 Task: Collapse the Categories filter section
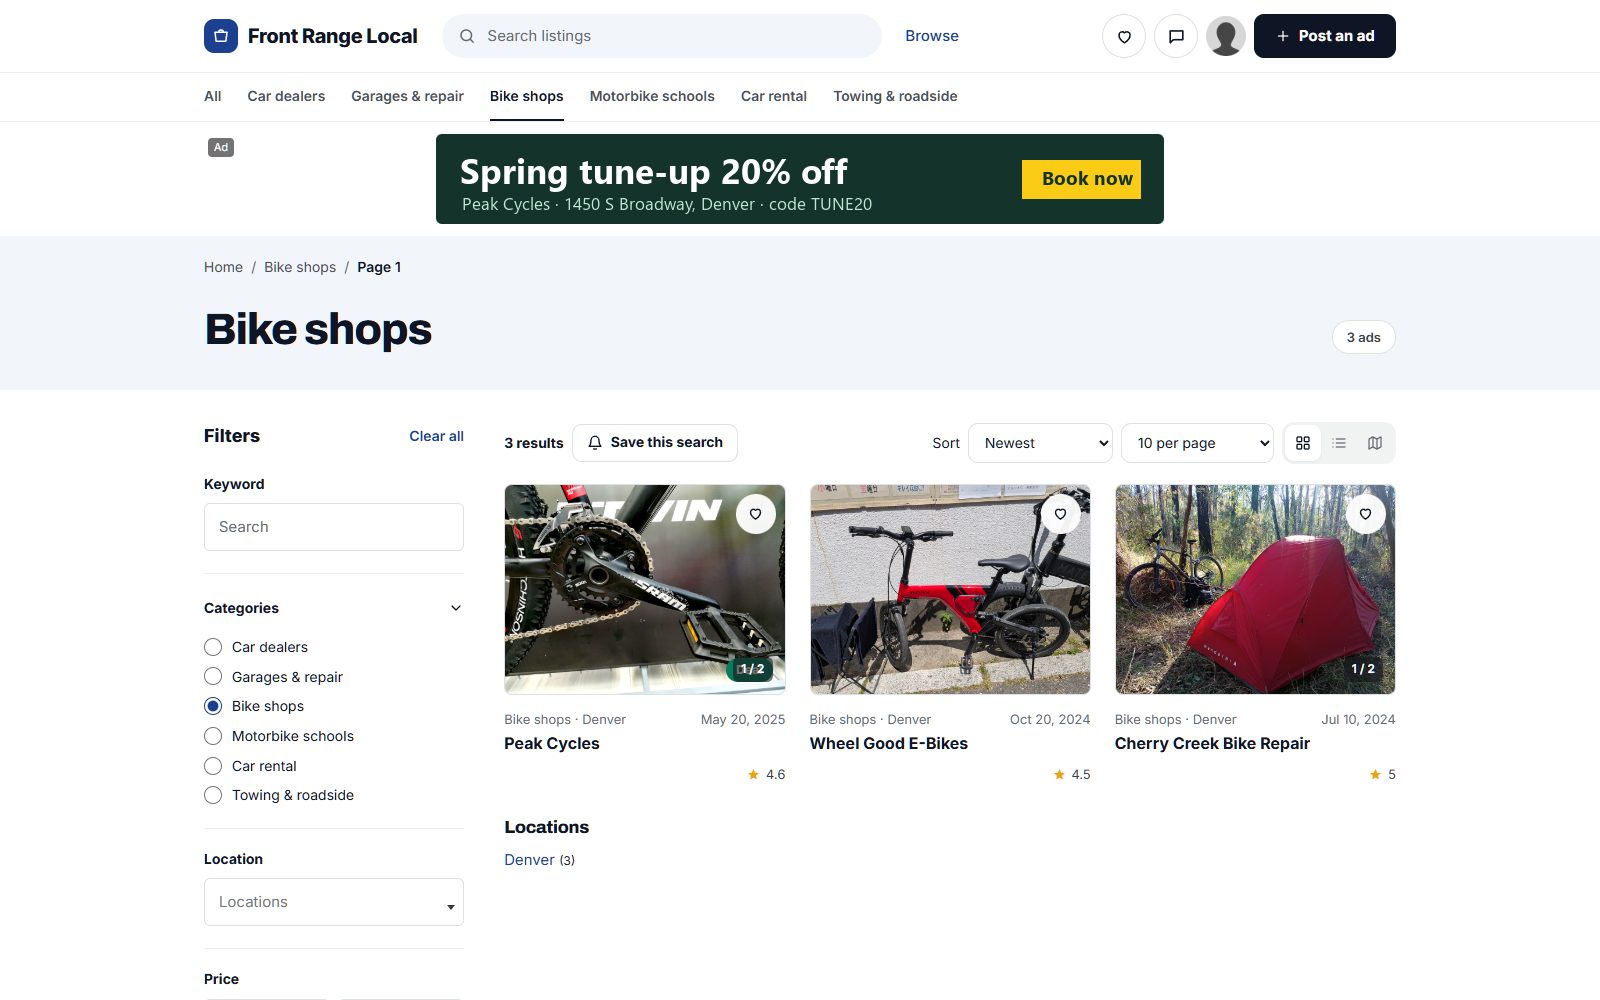pos(456,608)
